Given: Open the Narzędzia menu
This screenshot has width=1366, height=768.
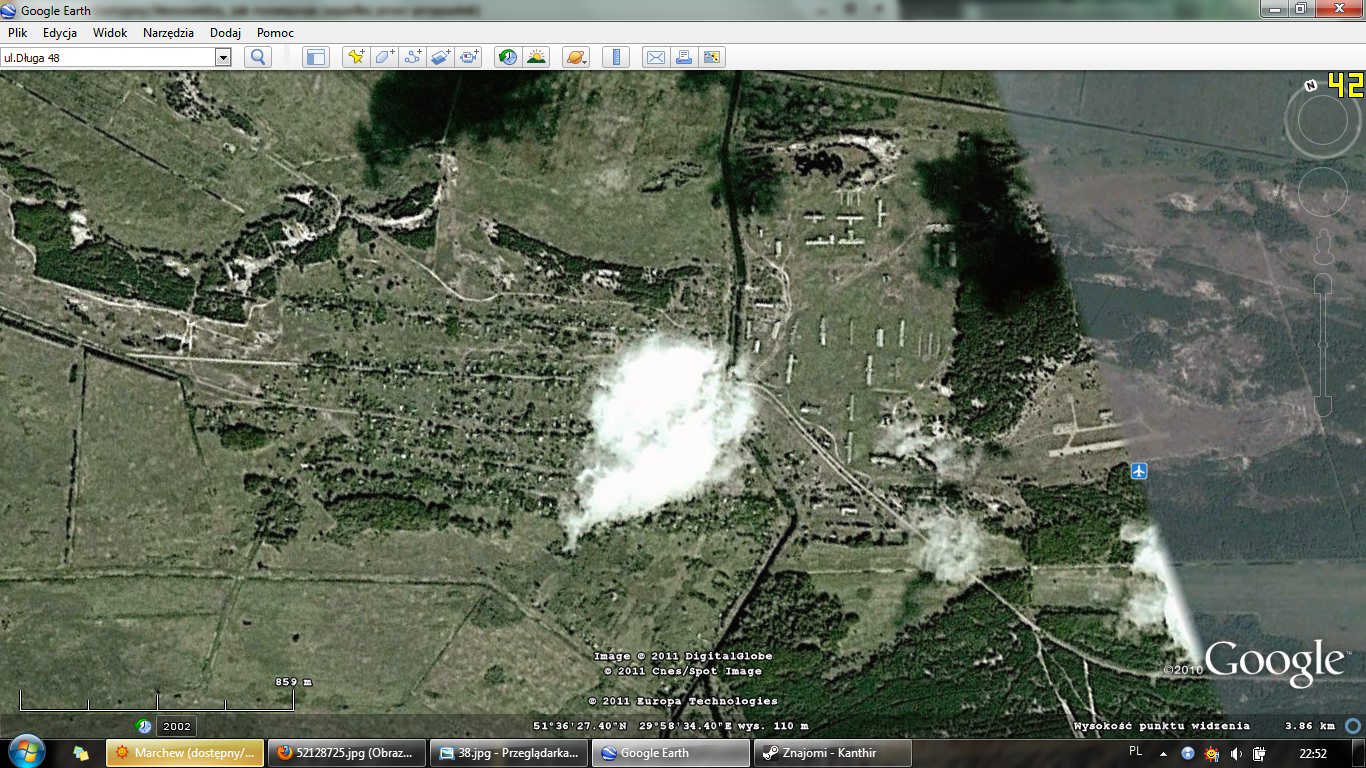Looking at the screenshot, I should 168,32.
